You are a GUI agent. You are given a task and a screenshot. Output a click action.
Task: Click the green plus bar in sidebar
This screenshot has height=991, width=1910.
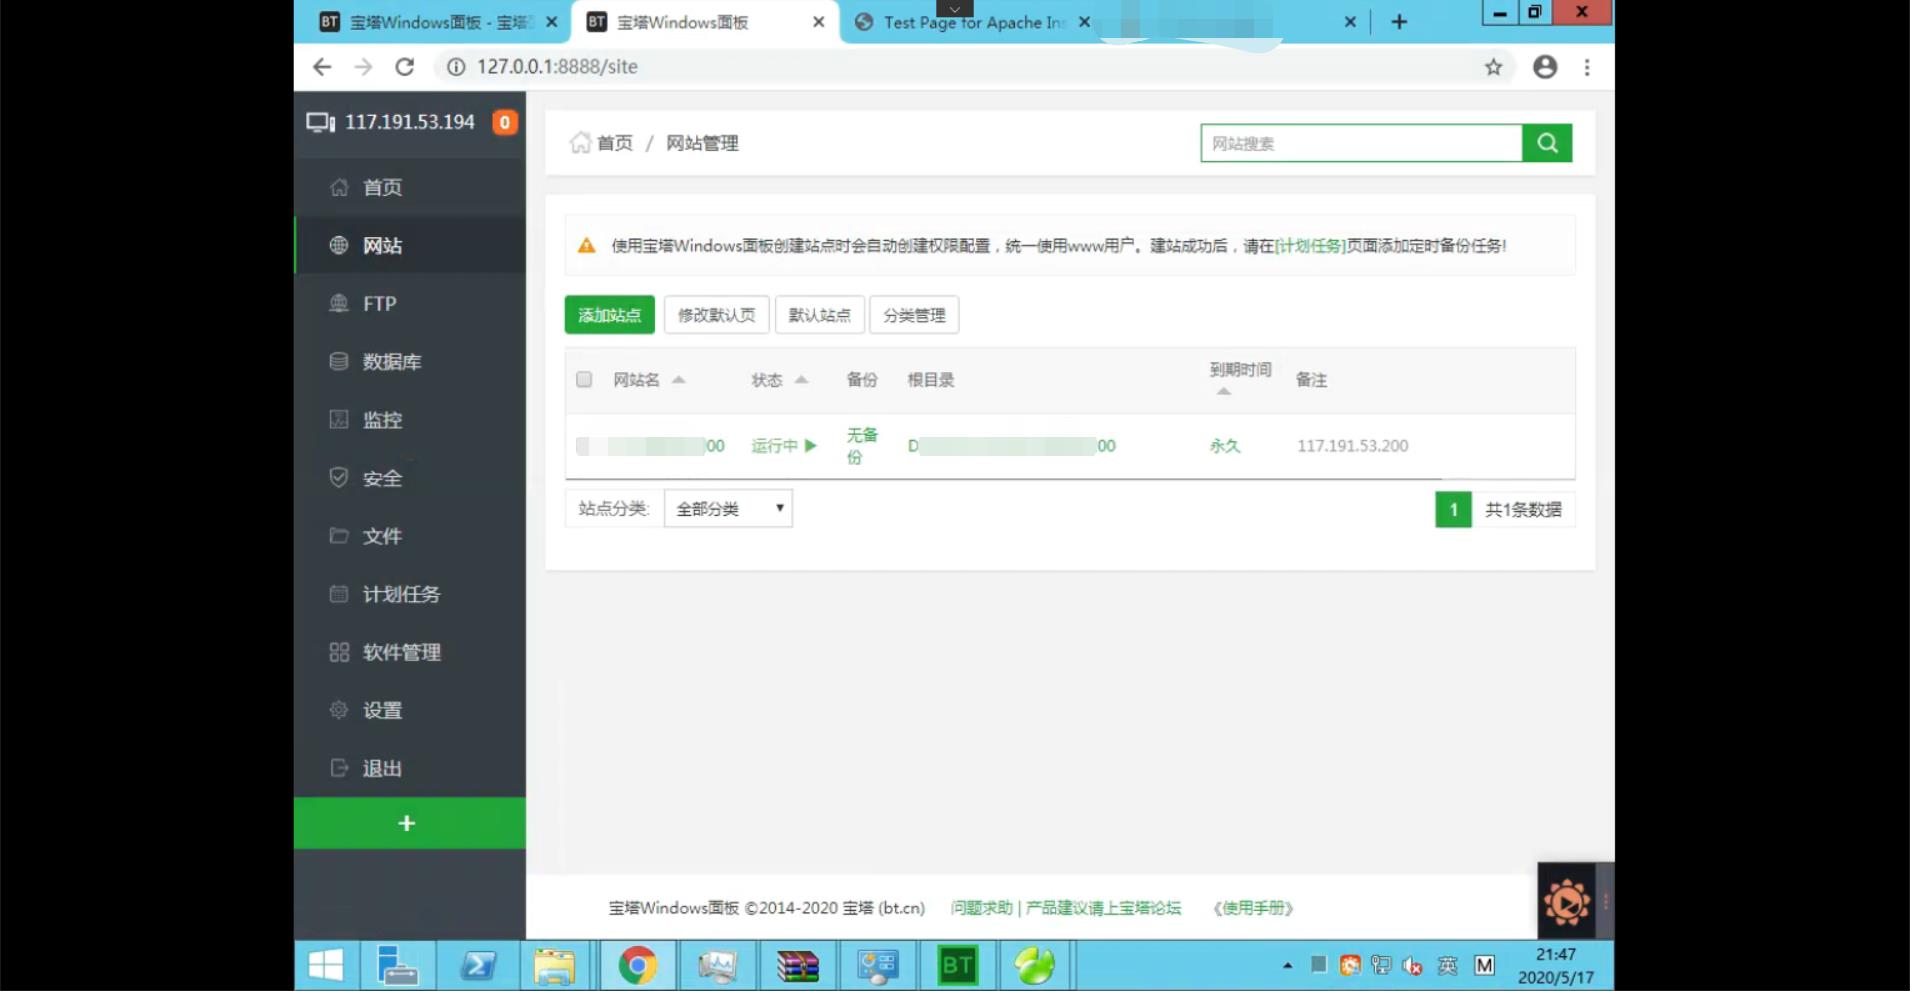(x=410, y=823)
